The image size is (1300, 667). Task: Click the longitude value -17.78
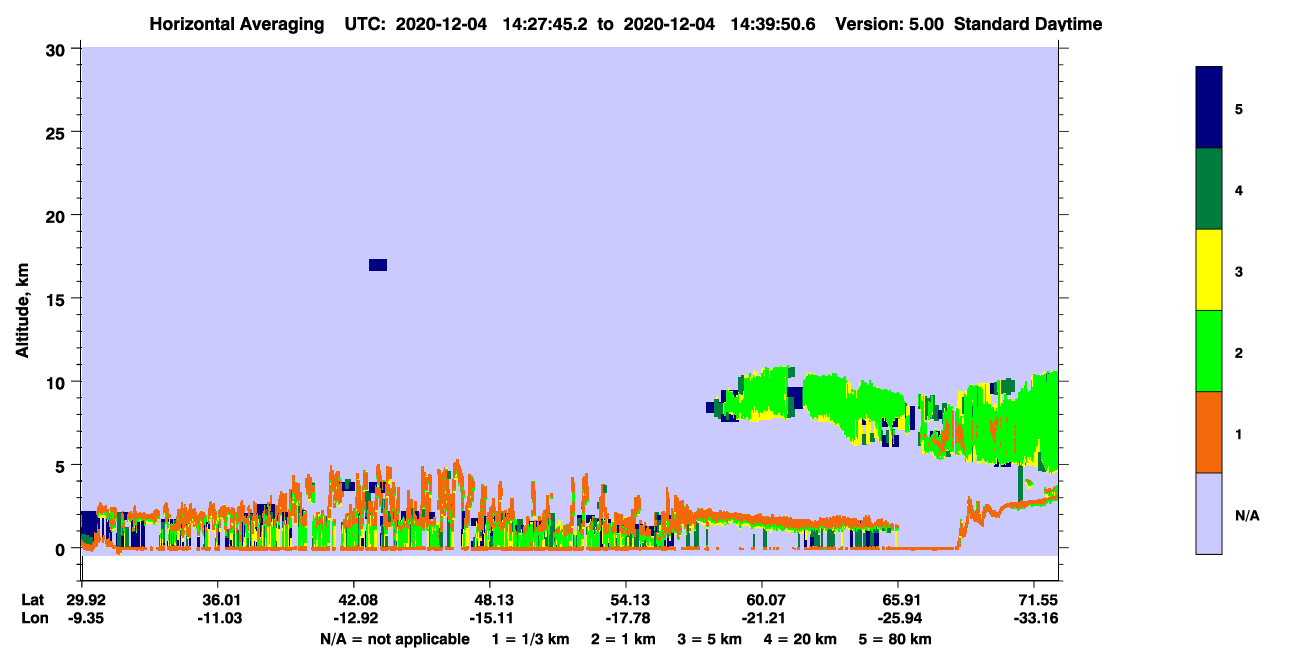coord(626,618)
